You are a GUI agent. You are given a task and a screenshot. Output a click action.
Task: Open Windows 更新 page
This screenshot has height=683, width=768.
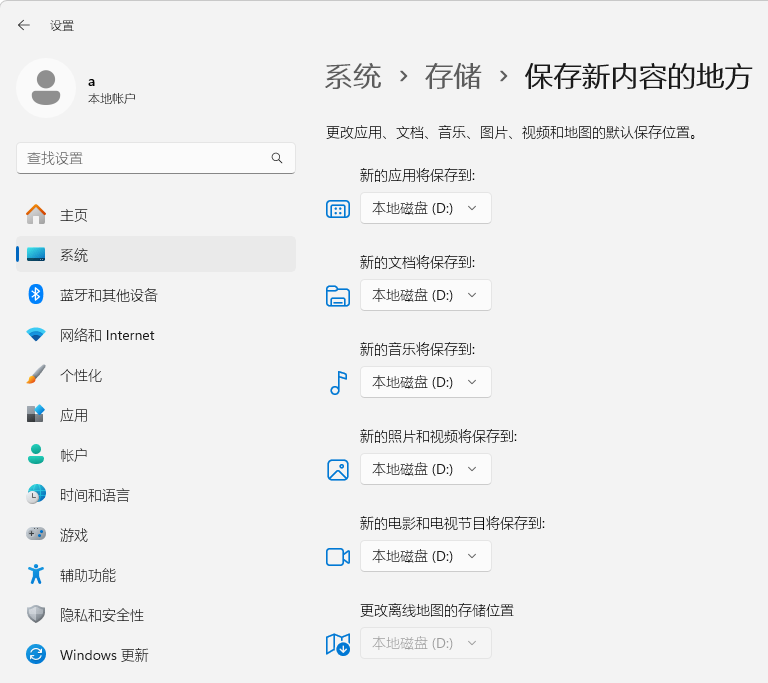pyautogui.click(x=156, y=655)
